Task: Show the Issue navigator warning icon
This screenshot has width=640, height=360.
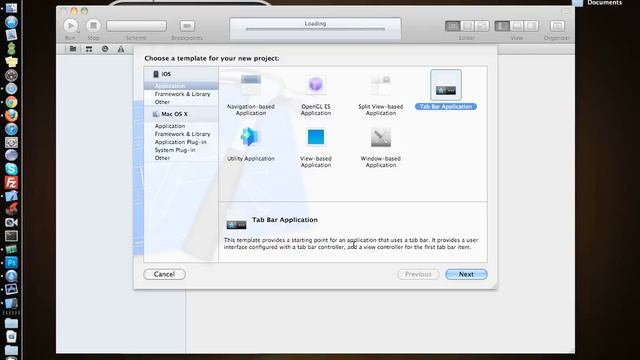Action: tap(121, 49)
